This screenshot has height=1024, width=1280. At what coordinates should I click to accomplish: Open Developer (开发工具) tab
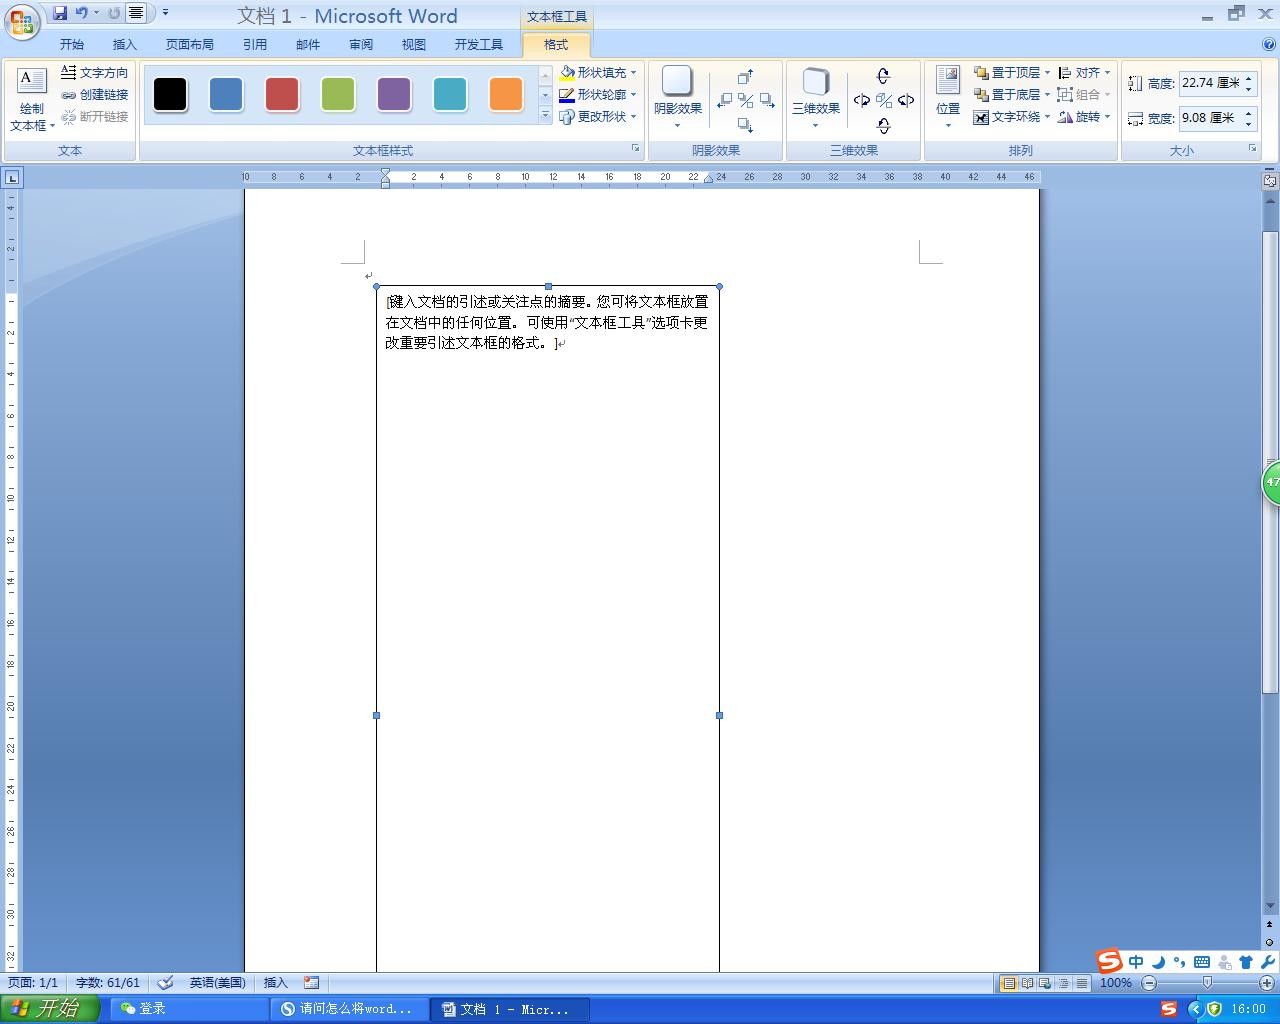tap(479, 45)
